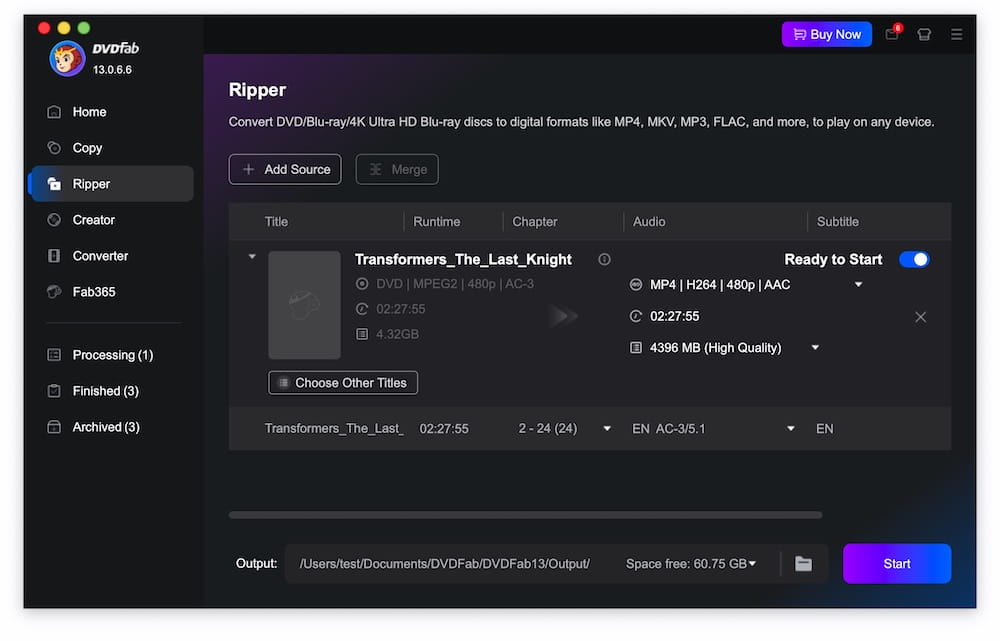Viewport: 1000px width, 641px height.
Task: Click the Transformers title thumbnail
Action: click(304, 305)
